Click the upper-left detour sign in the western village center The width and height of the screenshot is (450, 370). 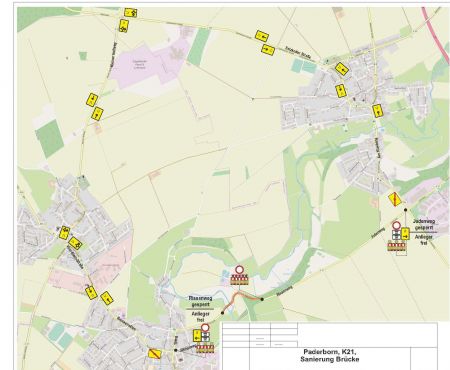click(x=64, y=232)
